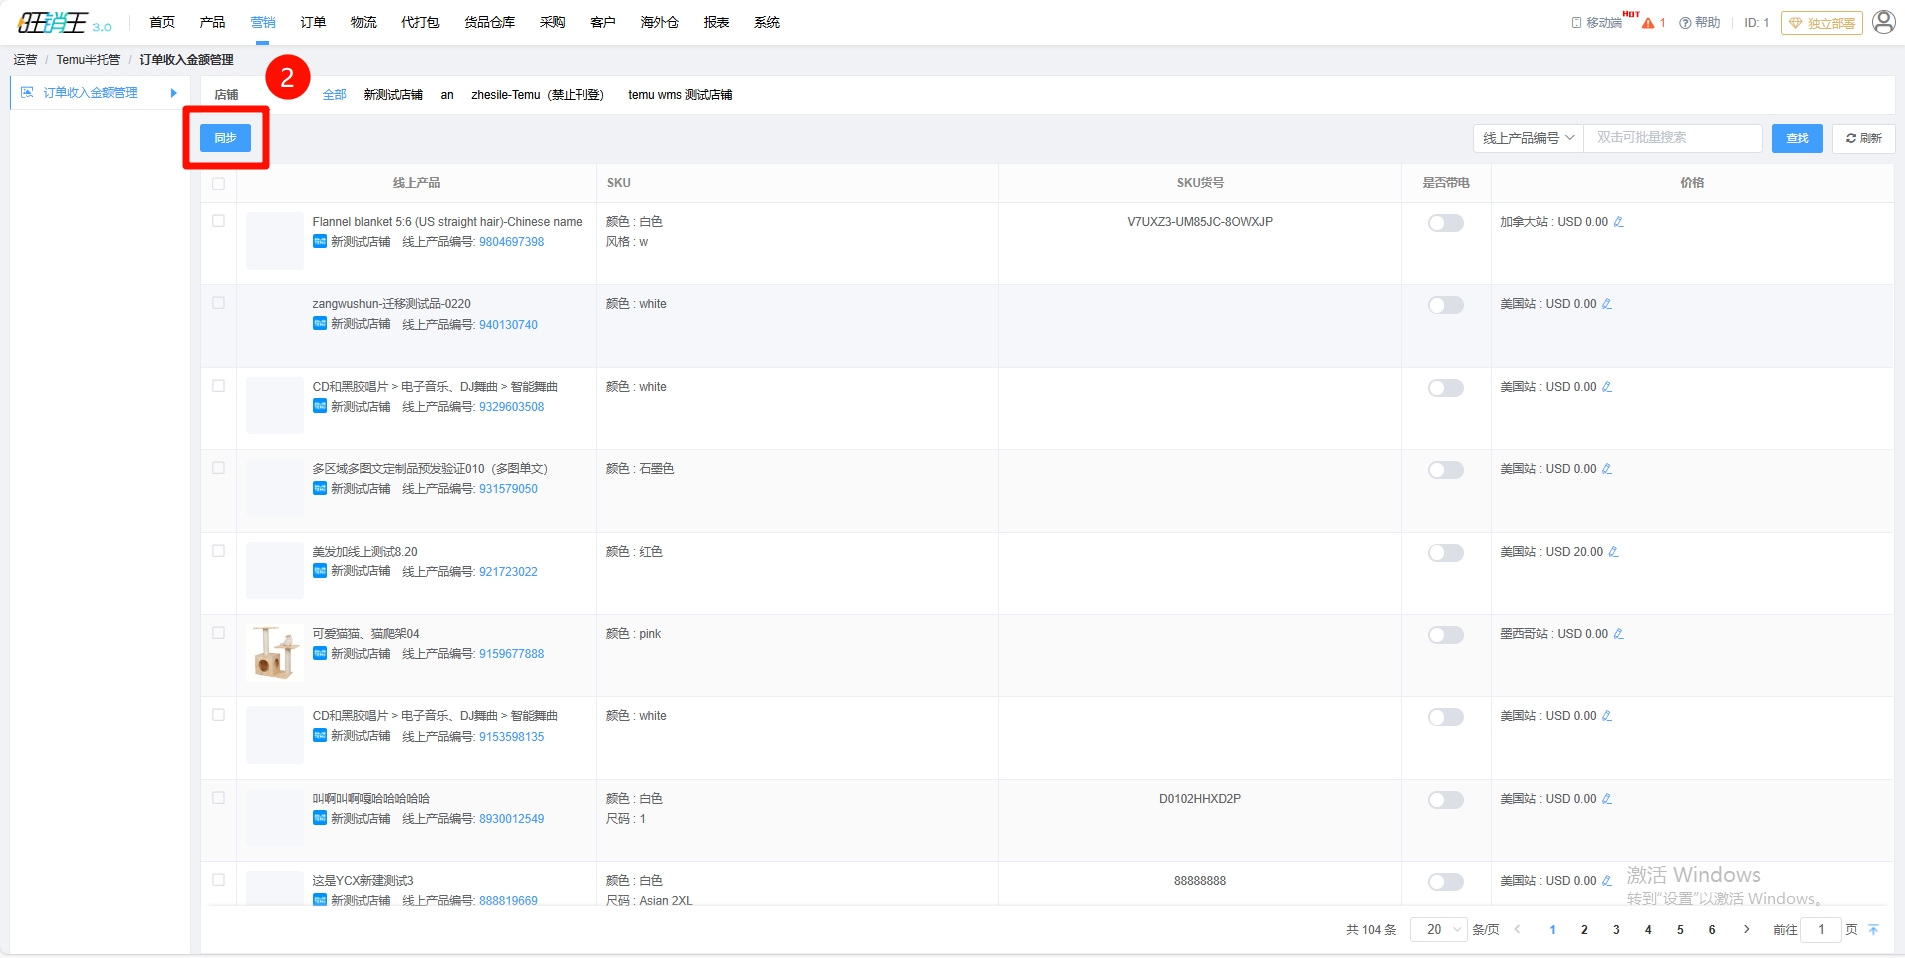Enable 是否带电 switch for 可爱猫猫 row
Viewport: 1905px width, 958px height.
point(1445,635)
